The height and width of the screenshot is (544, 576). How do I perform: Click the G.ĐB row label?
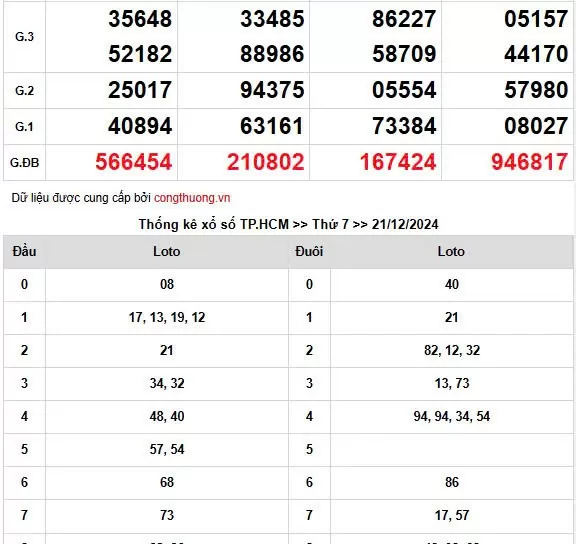click(24, 163)
